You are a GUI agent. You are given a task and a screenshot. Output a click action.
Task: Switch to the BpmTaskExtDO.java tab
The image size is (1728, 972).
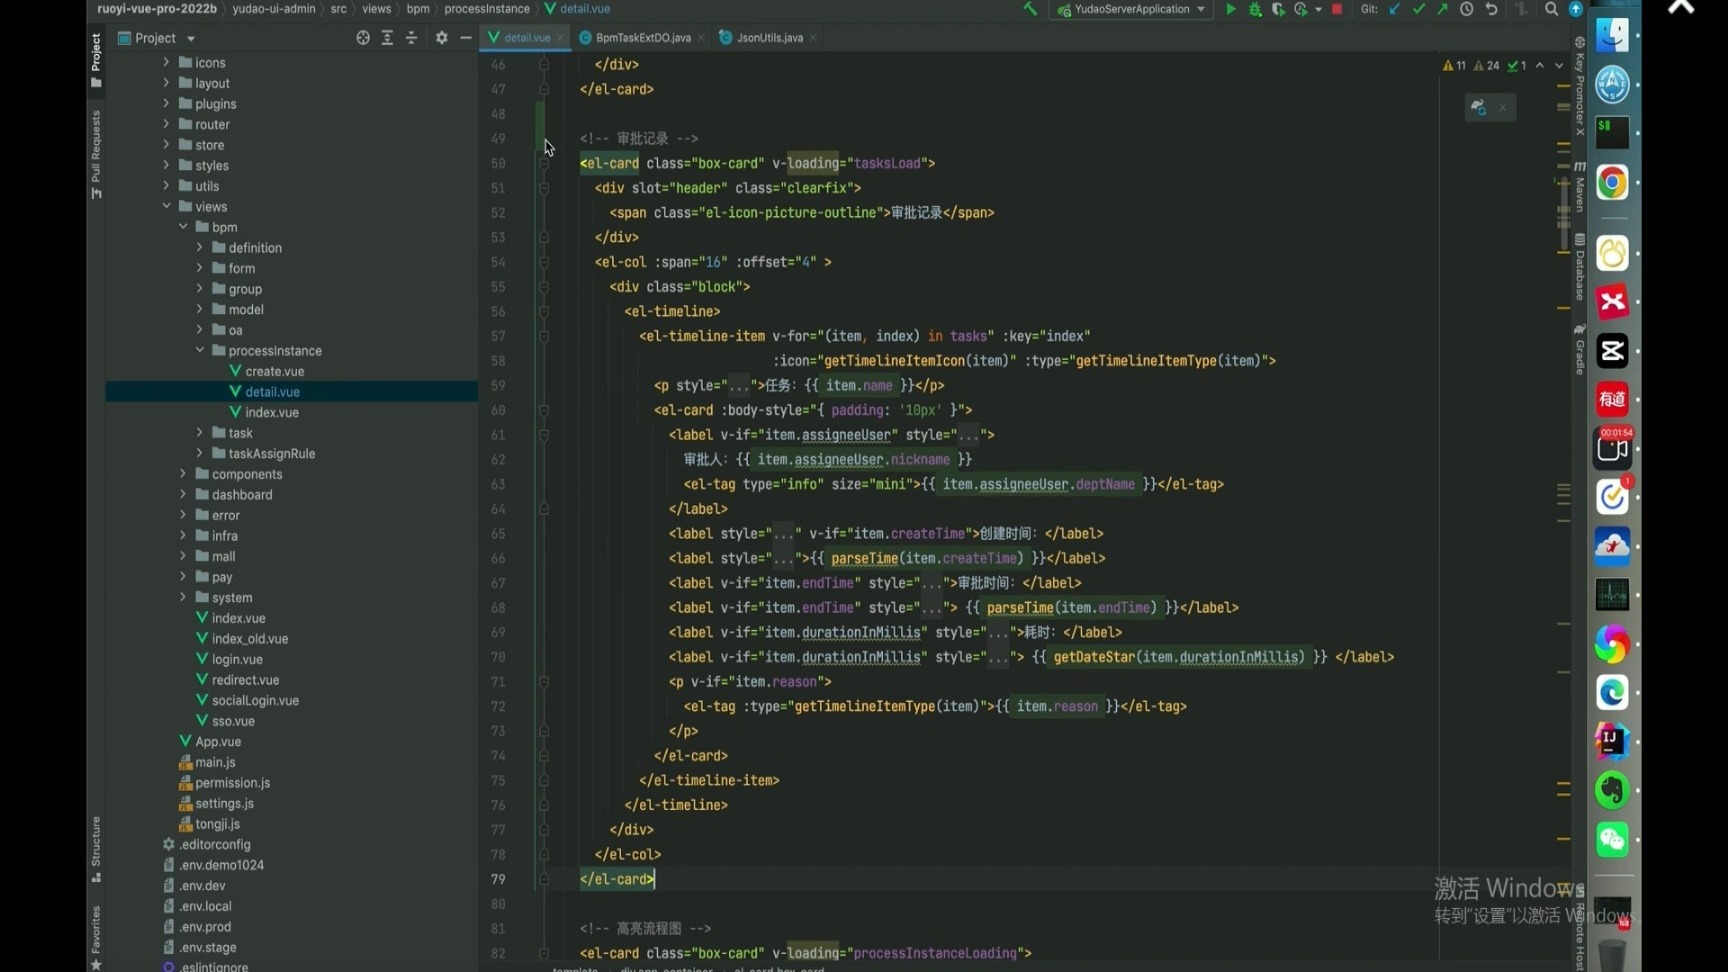click(x=642, y=38)
